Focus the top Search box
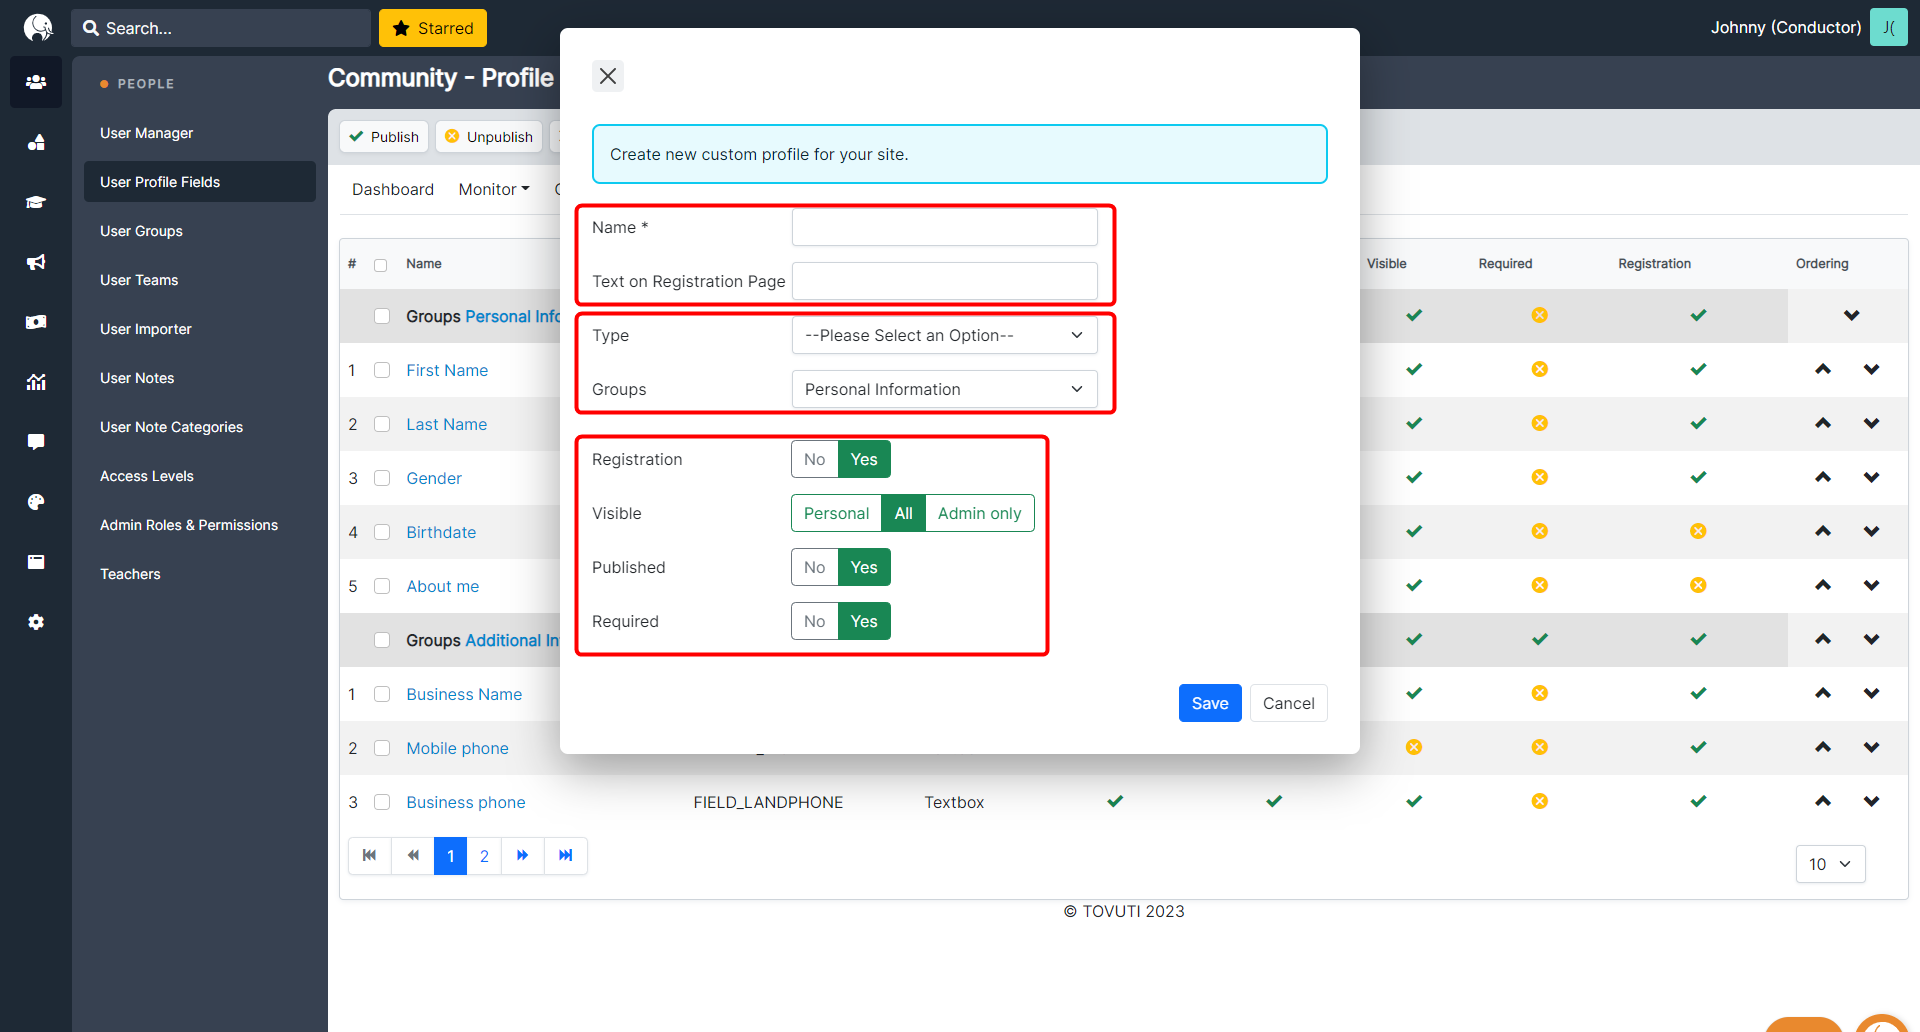The image size is (1920, 1032). pos(221,28)
